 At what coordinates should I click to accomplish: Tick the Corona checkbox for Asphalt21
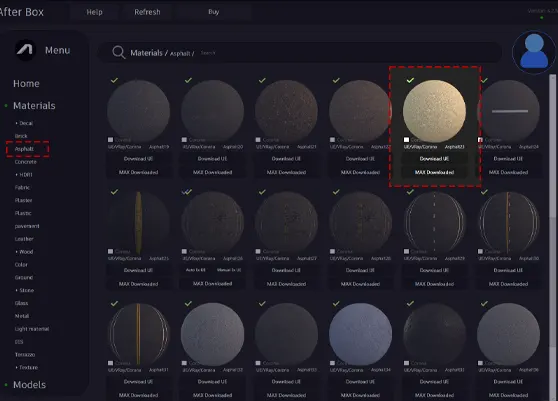point(258,140)
